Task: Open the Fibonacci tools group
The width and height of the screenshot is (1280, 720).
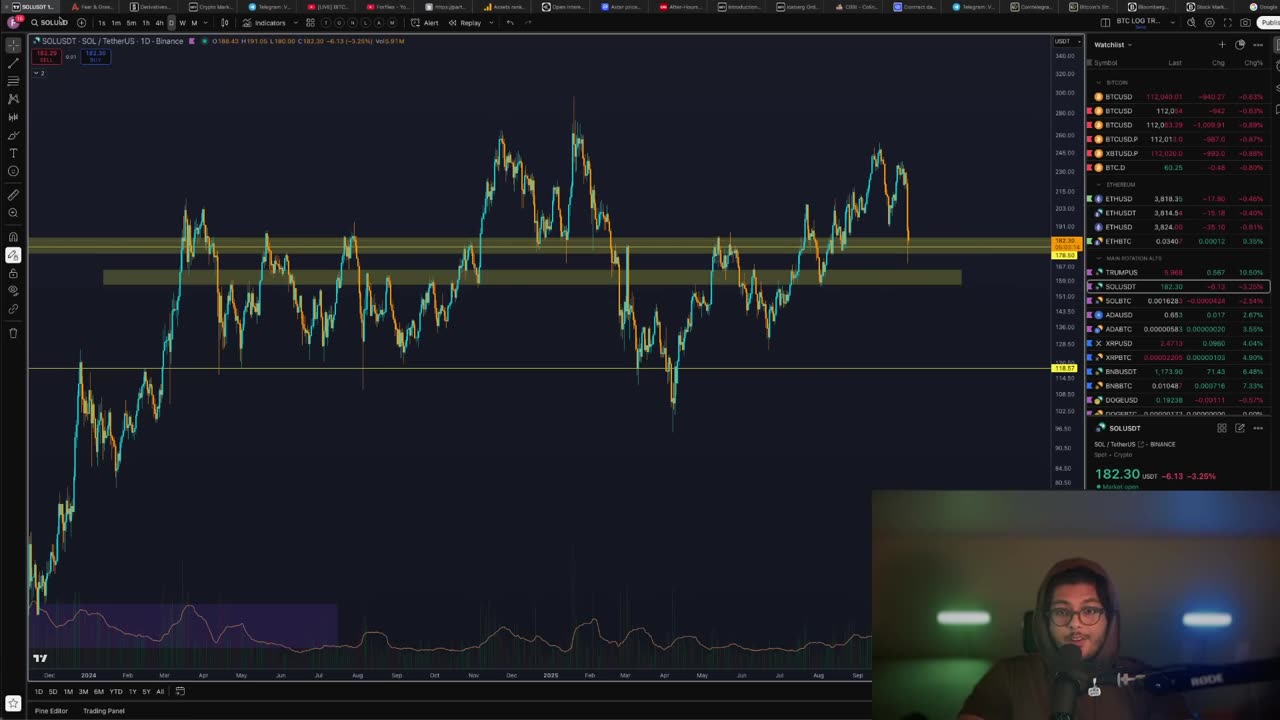Action: tap(13, 81)
